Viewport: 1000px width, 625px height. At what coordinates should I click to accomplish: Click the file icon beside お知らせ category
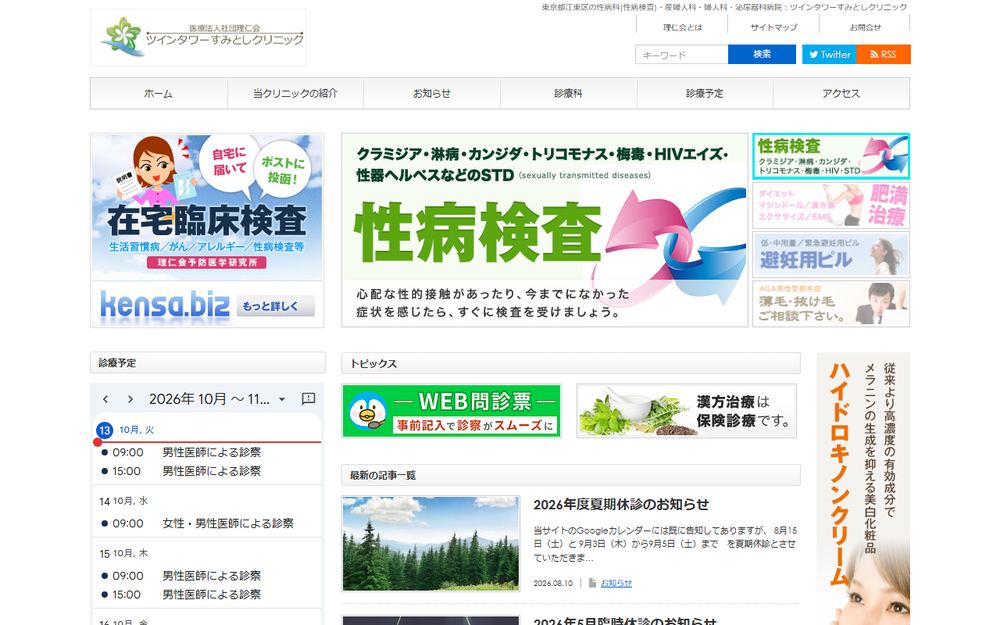pyautogui.click(x=592, y=583)
